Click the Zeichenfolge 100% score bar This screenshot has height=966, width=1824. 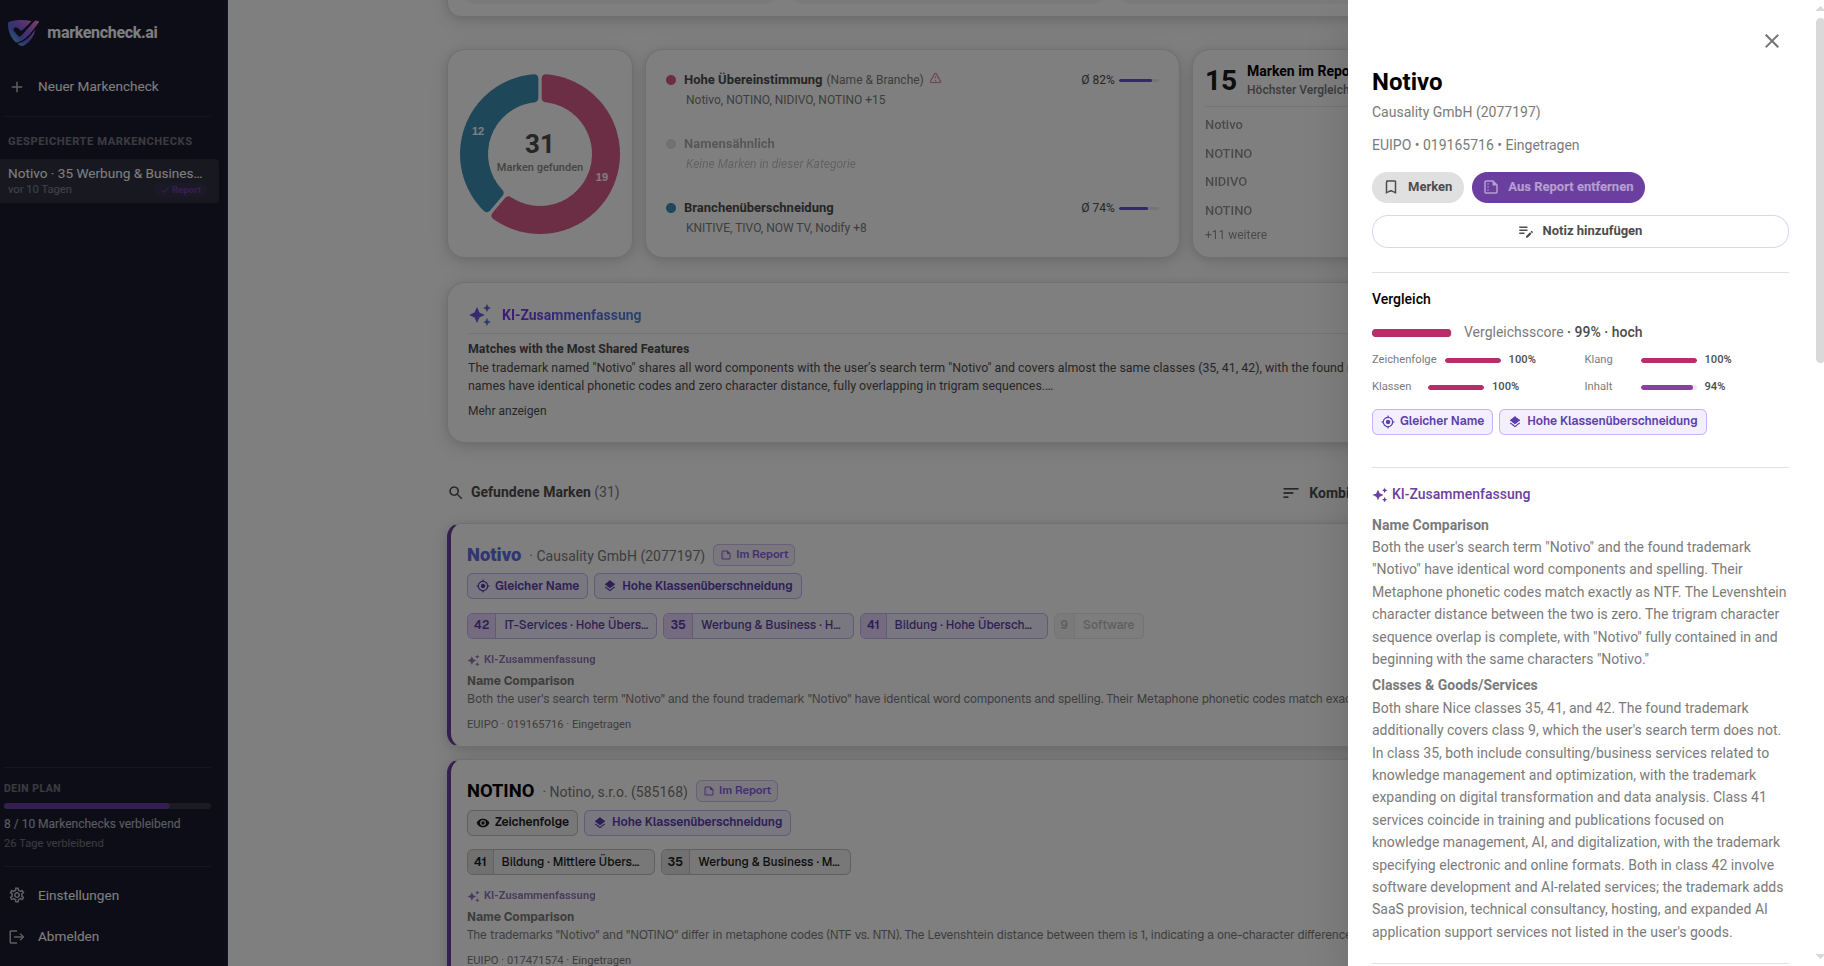point(1473,360)
